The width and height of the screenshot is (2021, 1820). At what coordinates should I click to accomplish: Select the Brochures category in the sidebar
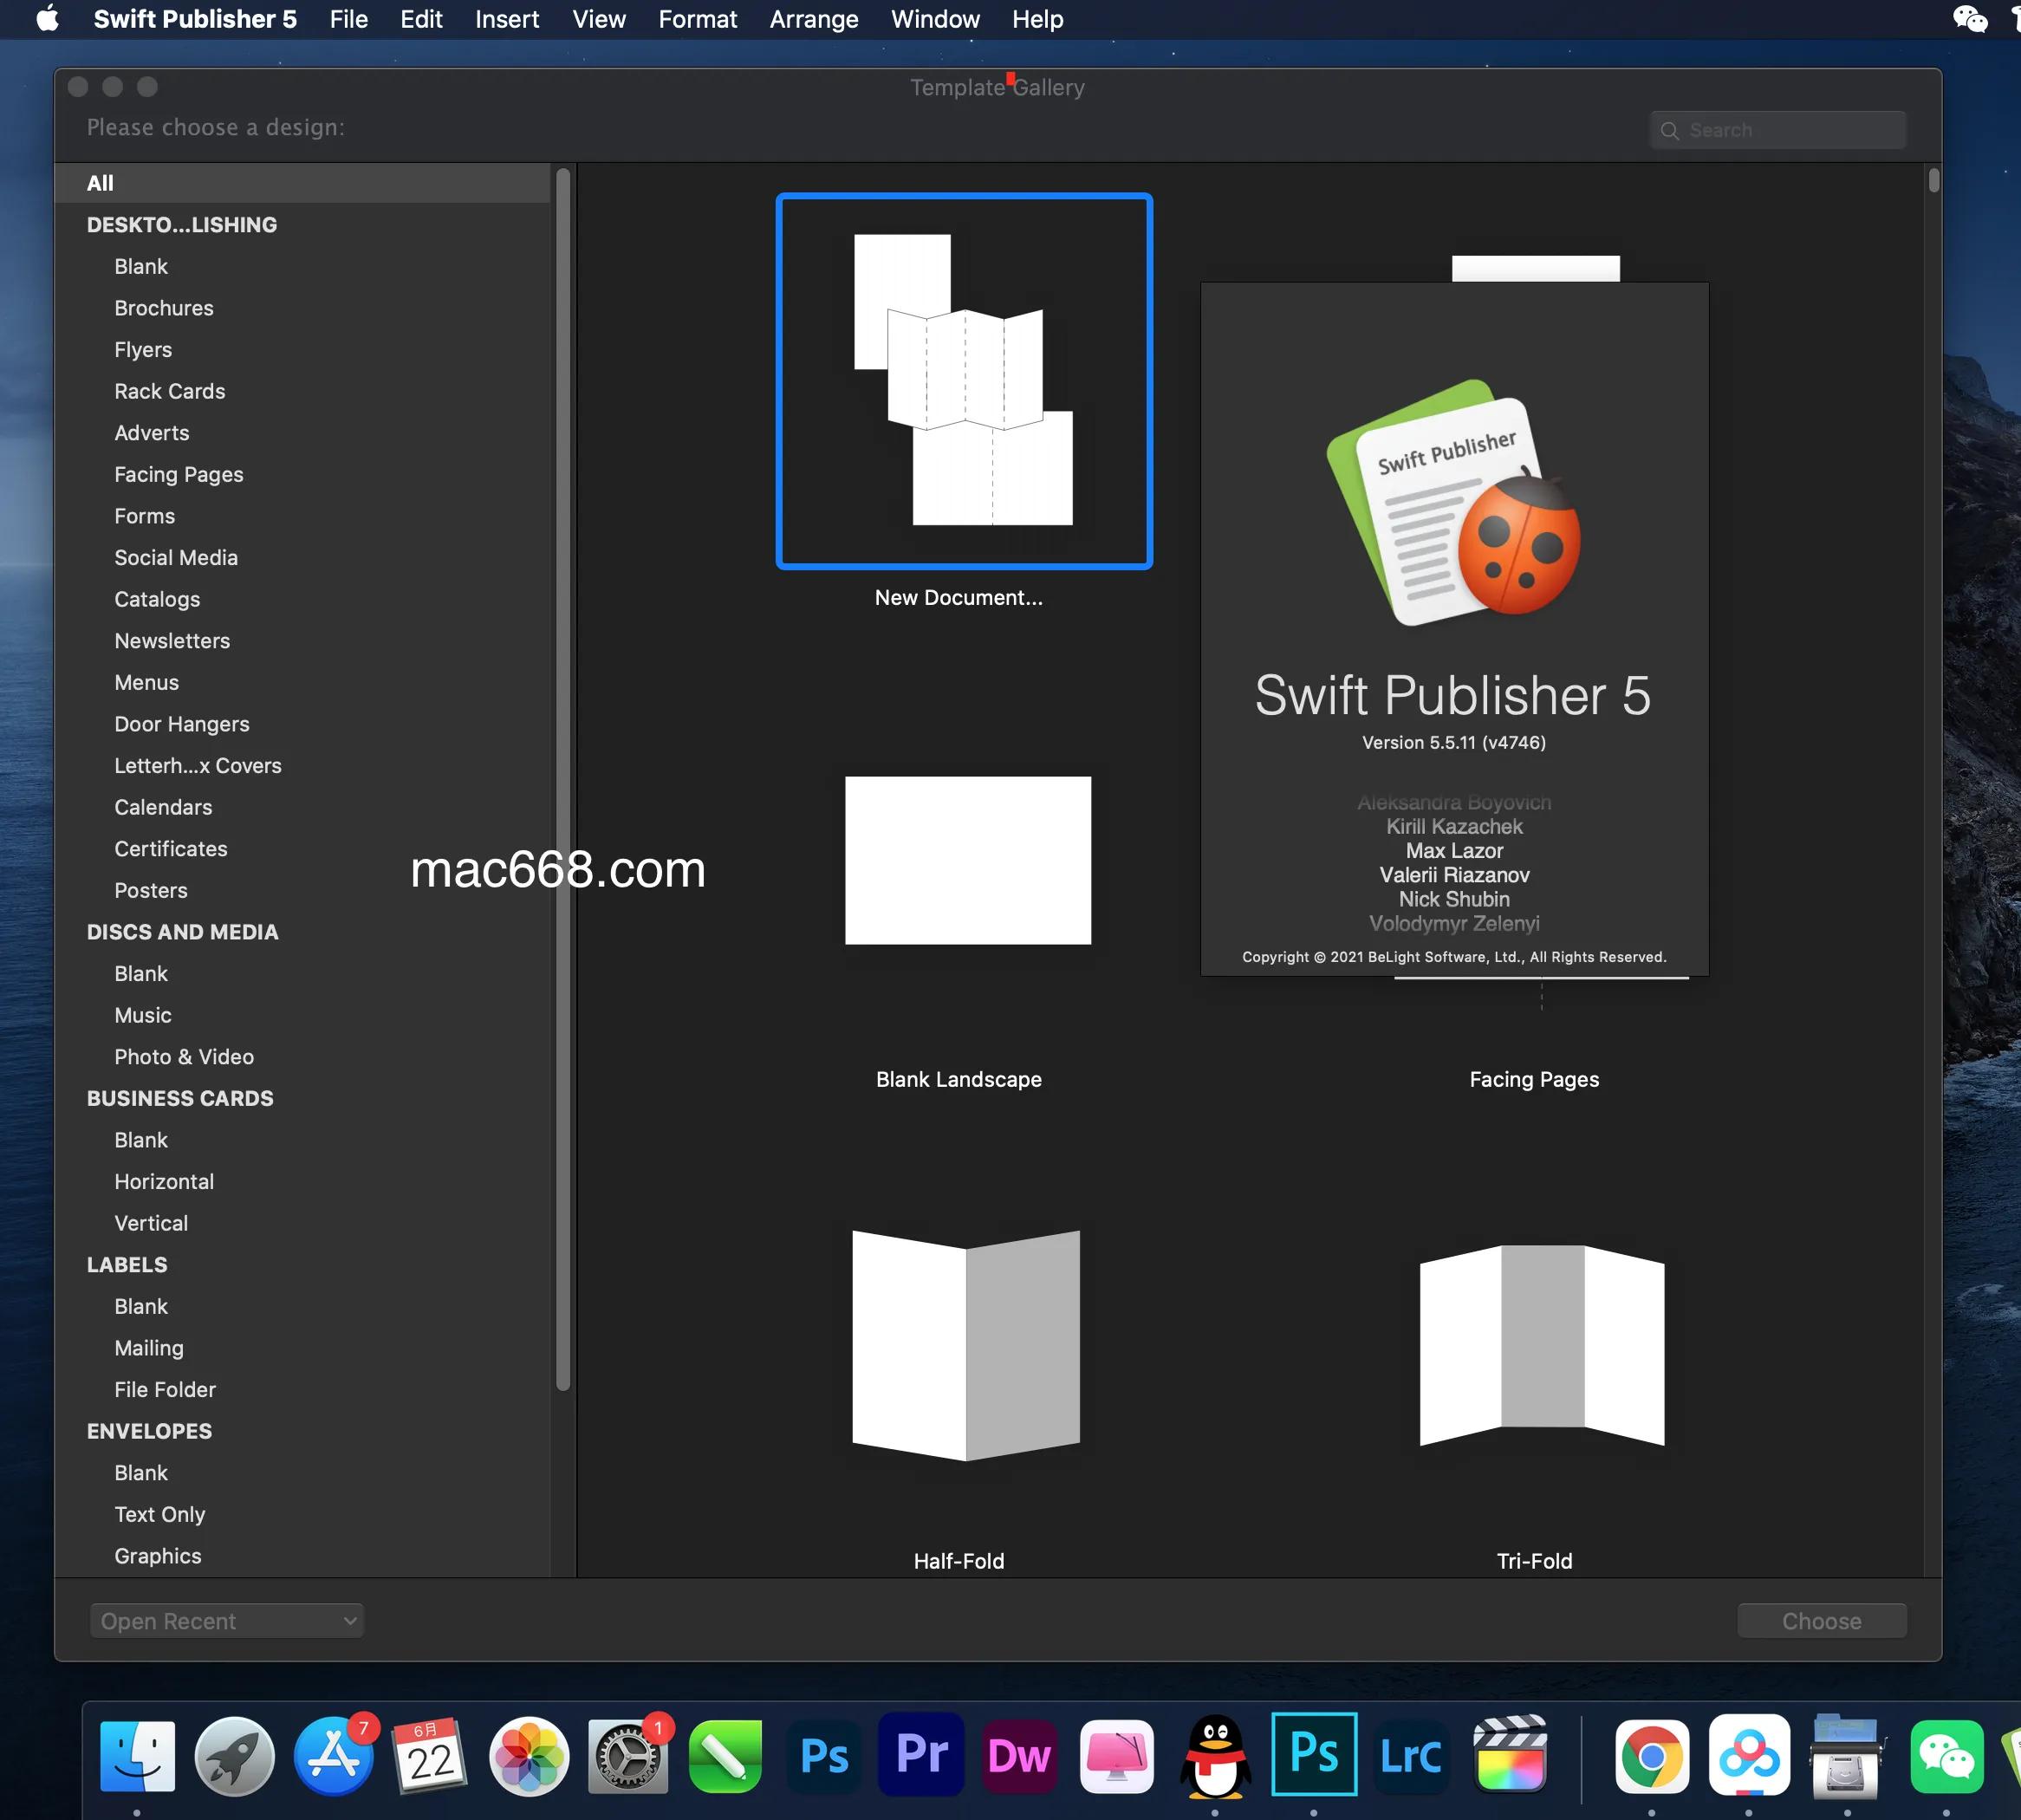coord(164,308)
